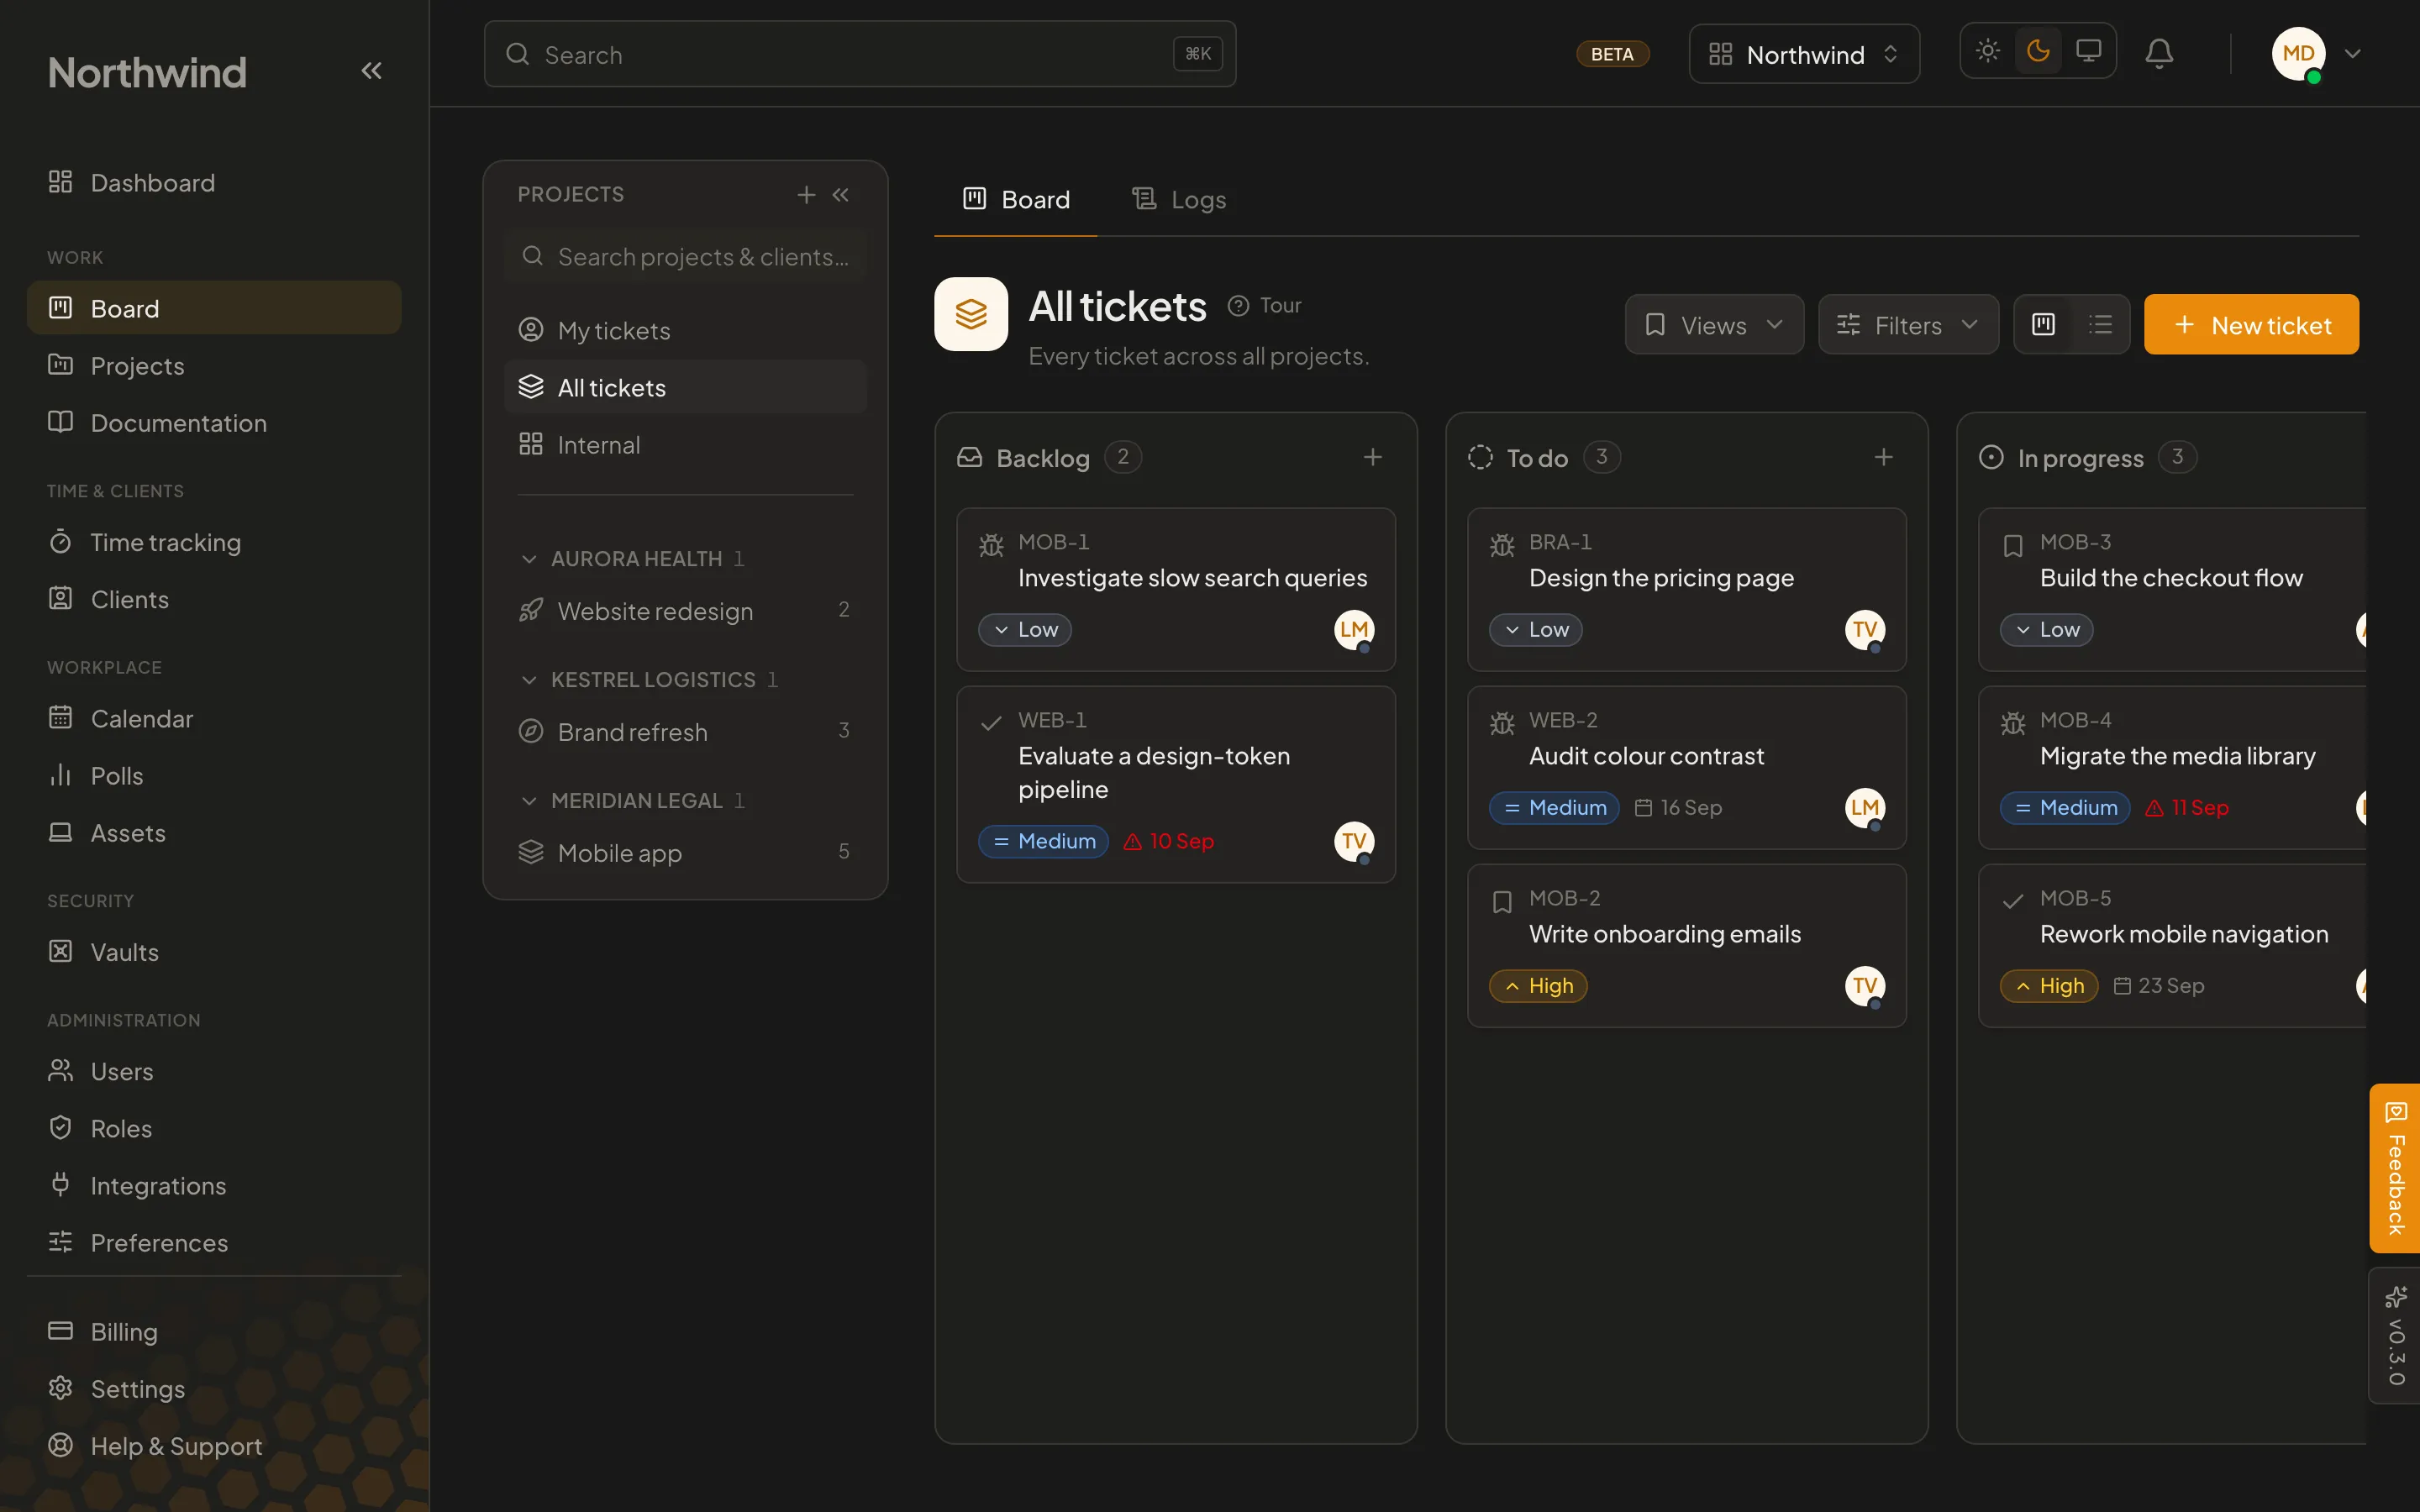Click the 11 Sep overdue warning on MOB-4
2420x1512 pixels.
2187,808
